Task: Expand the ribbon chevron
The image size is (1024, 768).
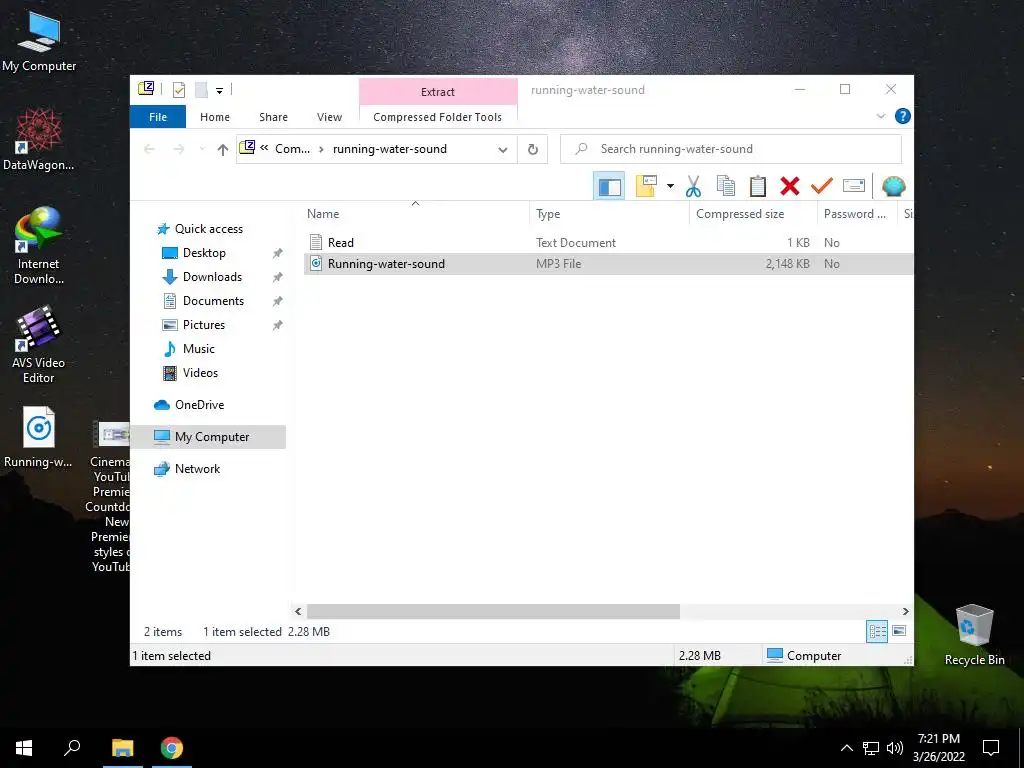Action: click(880, 116)
